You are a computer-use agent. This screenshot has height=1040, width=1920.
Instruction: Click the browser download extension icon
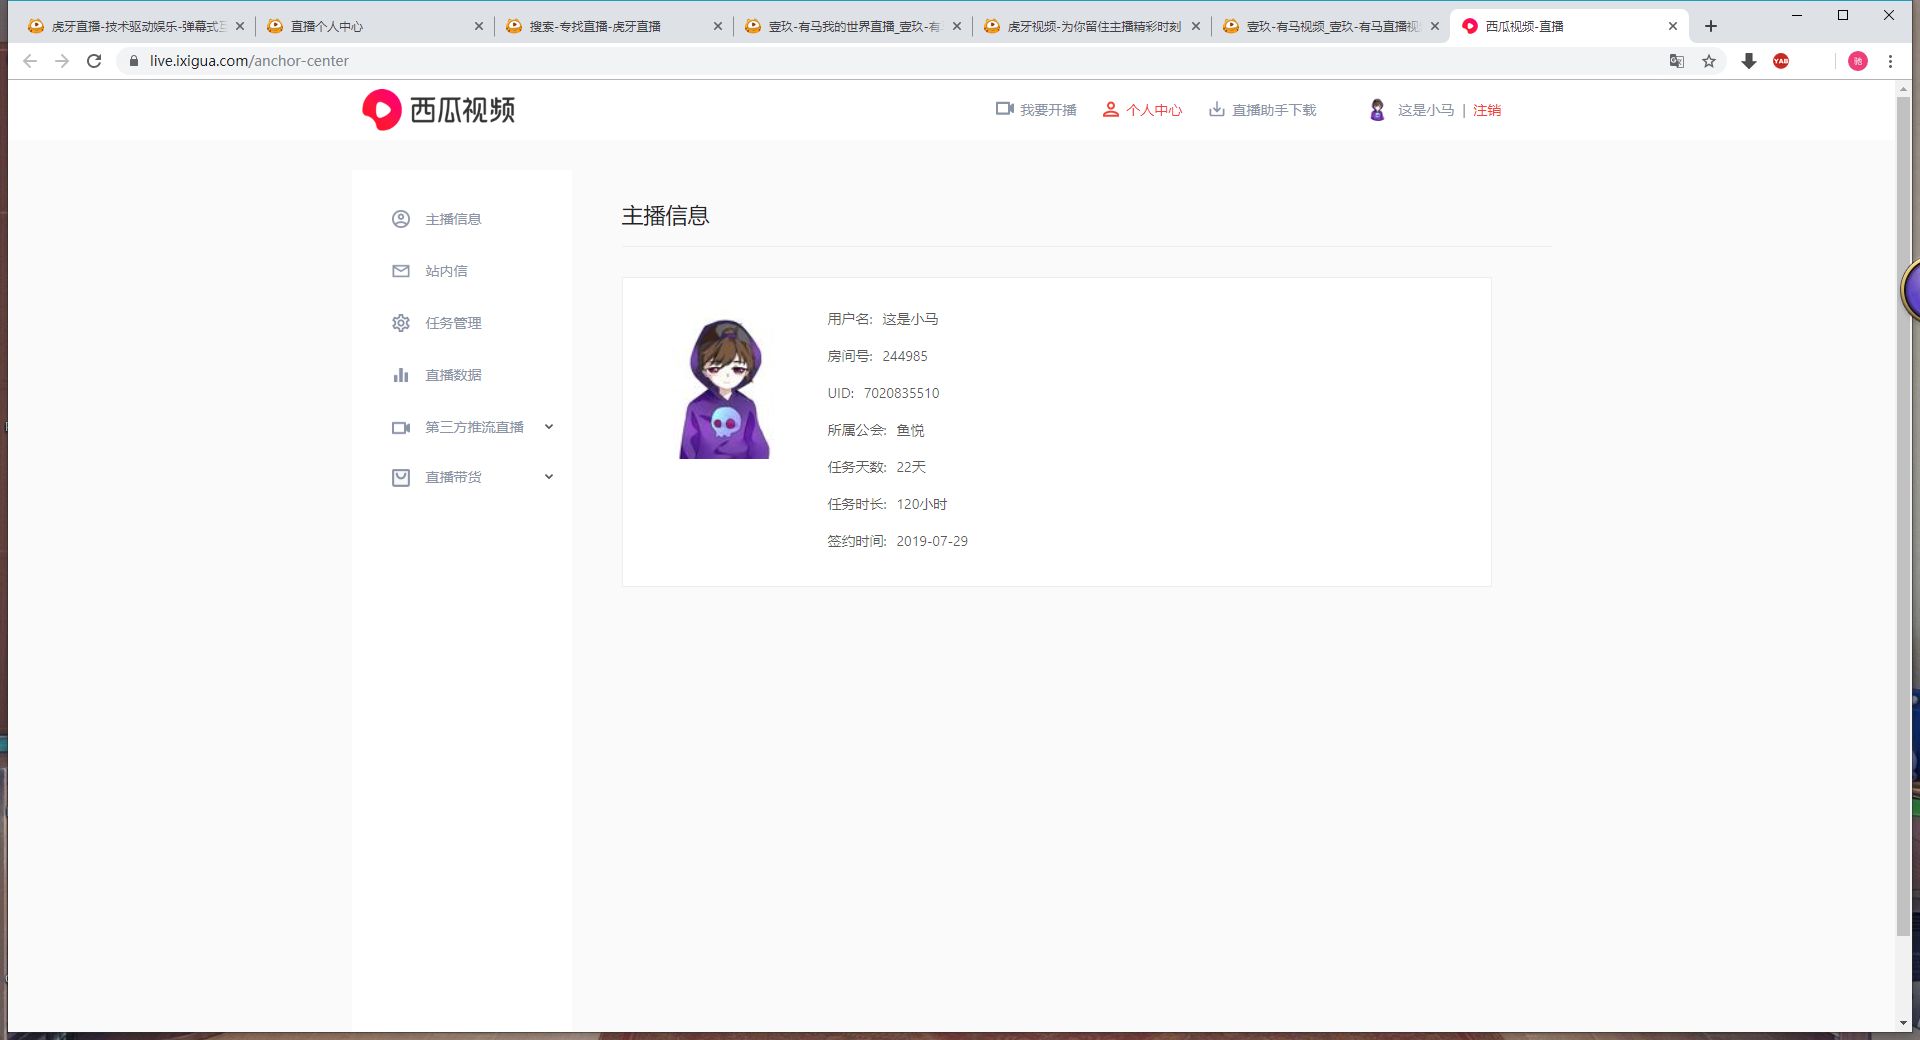point(1749,61)
